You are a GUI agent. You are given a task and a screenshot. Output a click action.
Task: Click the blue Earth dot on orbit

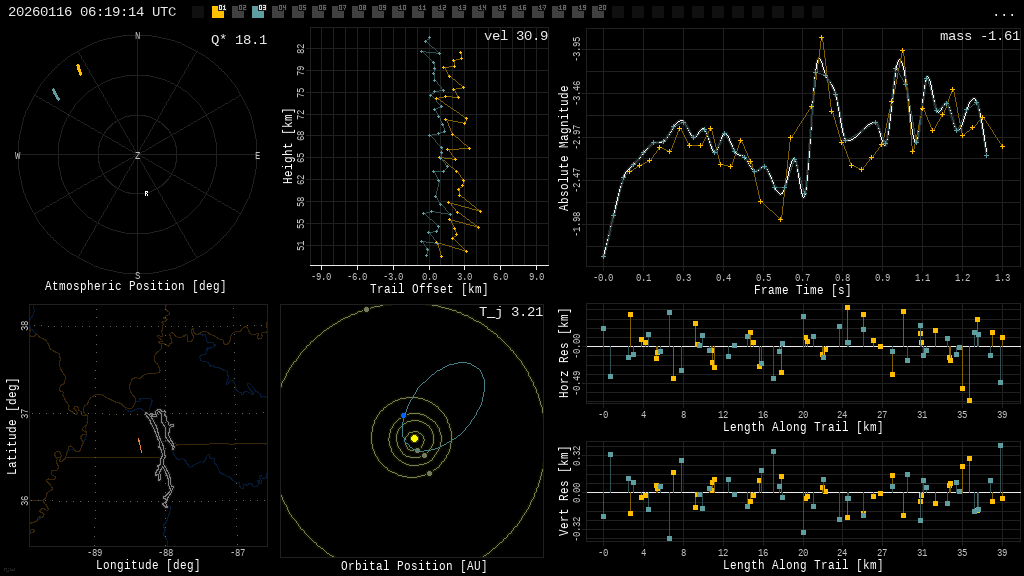click(x=404, y=415)
